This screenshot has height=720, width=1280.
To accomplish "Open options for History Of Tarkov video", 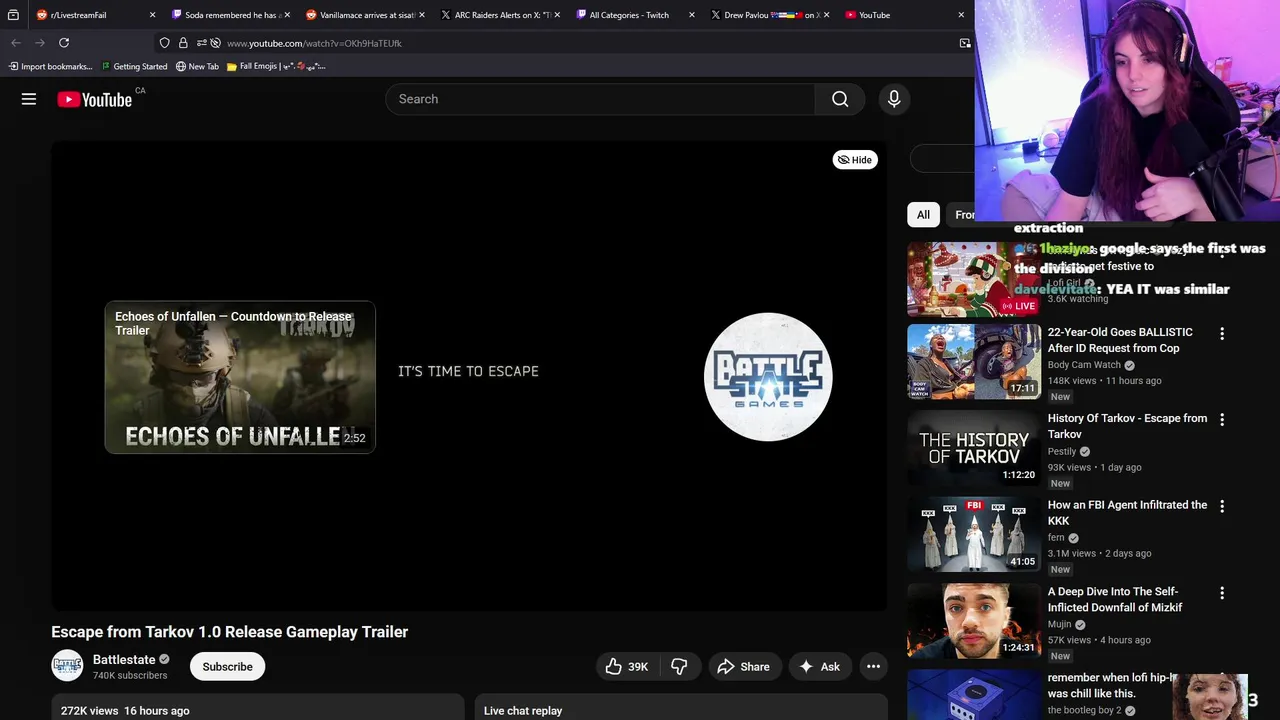I will tap(1221, 419).
